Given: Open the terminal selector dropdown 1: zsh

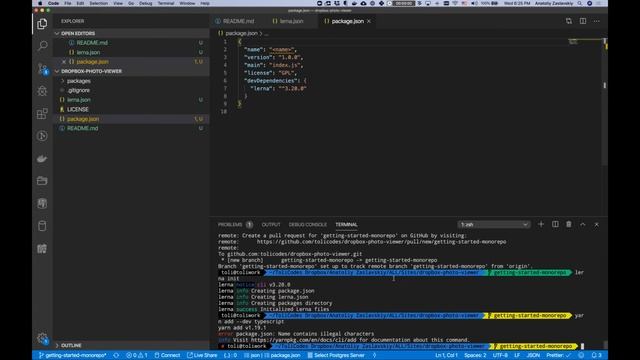Looking at the screenshot, I should [494, 224].
